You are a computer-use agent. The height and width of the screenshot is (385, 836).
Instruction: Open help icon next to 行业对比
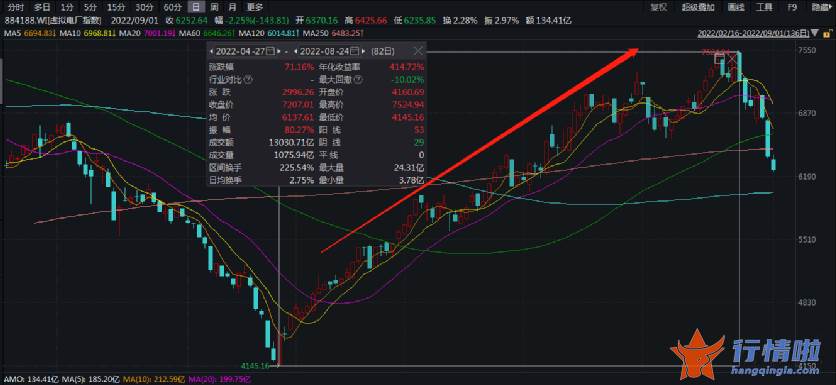[248, 80]
